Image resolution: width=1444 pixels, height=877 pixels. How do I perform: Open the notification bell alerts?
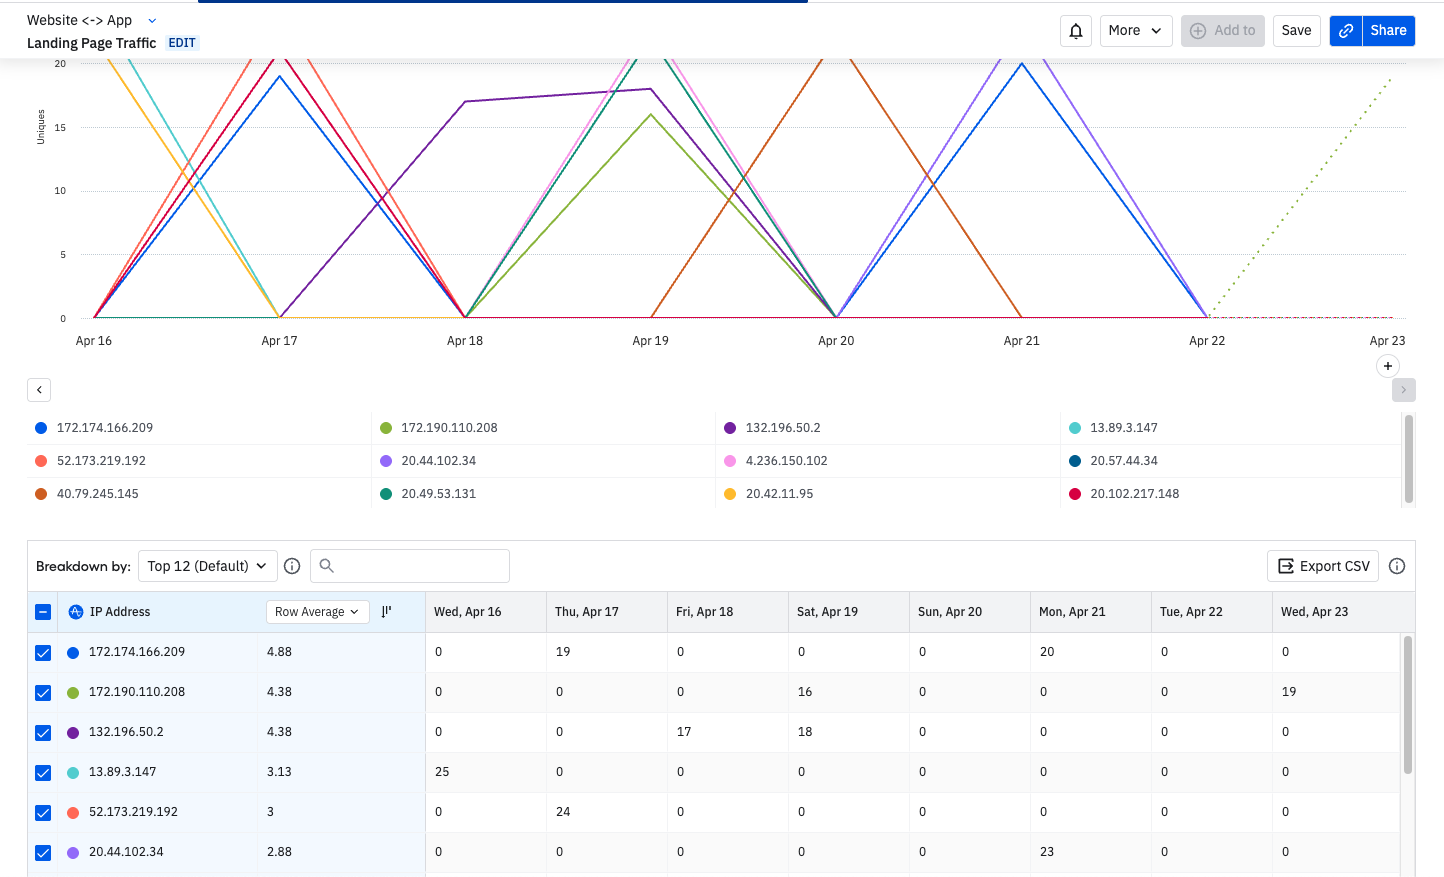tap(1076, 31)
